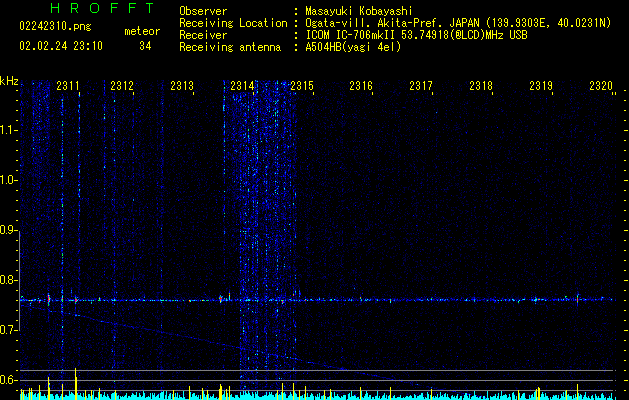Click the Observer label
The height and width of the screenshot is (400, 629).
point(203,11)
